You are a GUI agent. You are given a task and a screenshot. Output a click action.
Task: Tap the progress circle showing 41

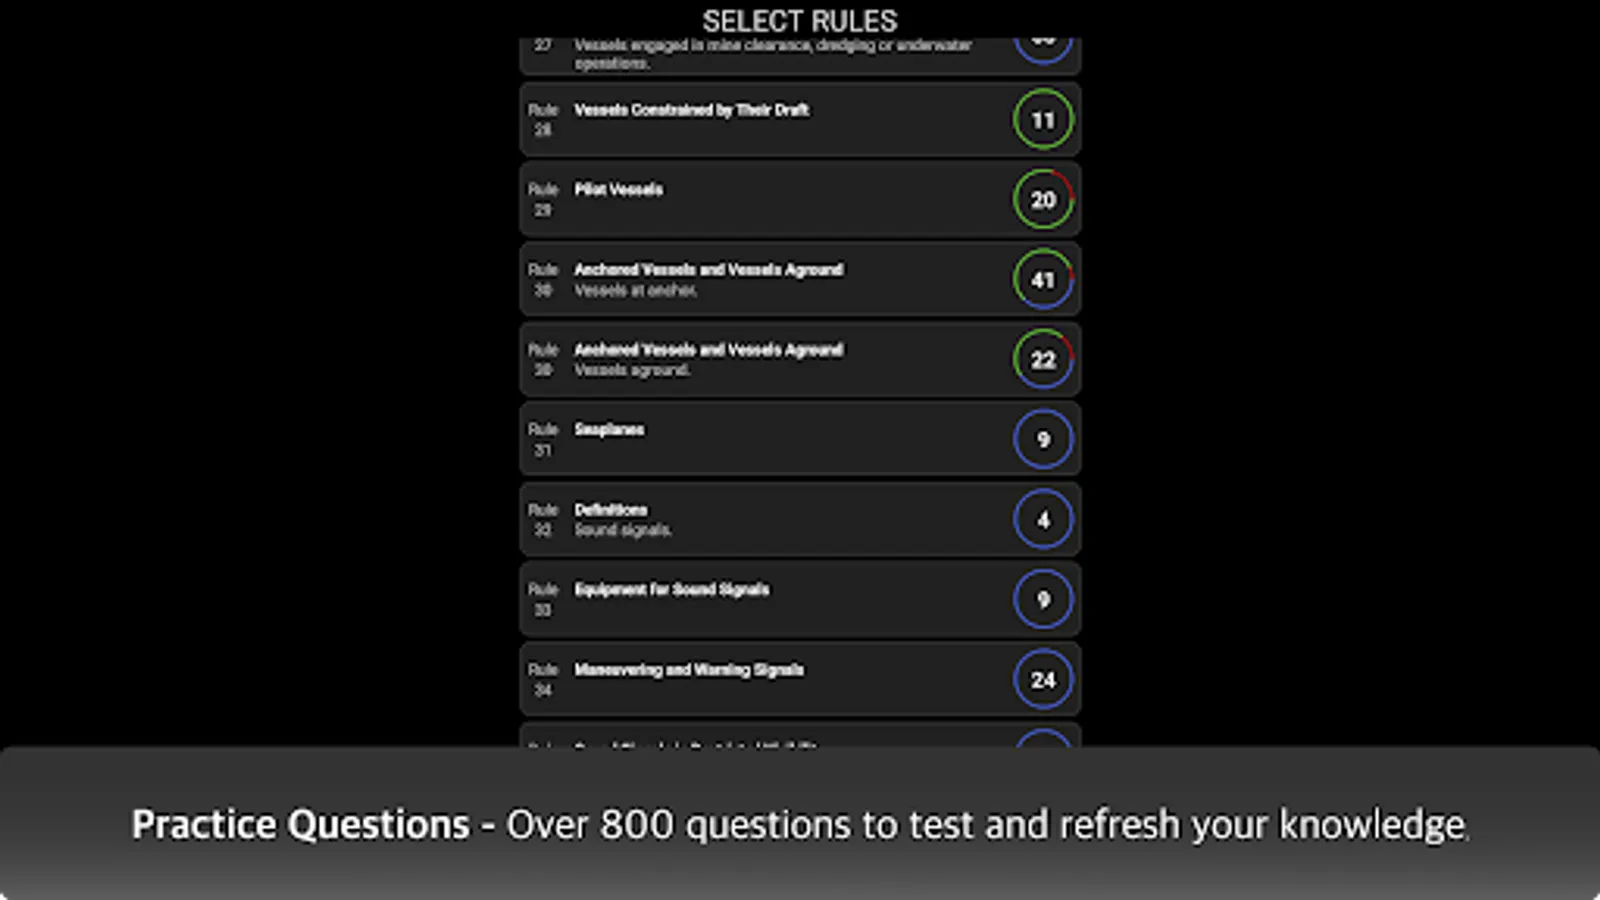[x=1043, y=280]
